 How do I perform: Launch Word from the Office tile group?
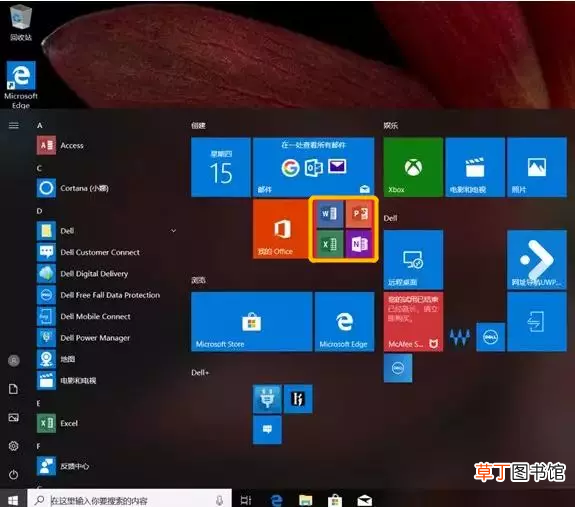(329, 214)
